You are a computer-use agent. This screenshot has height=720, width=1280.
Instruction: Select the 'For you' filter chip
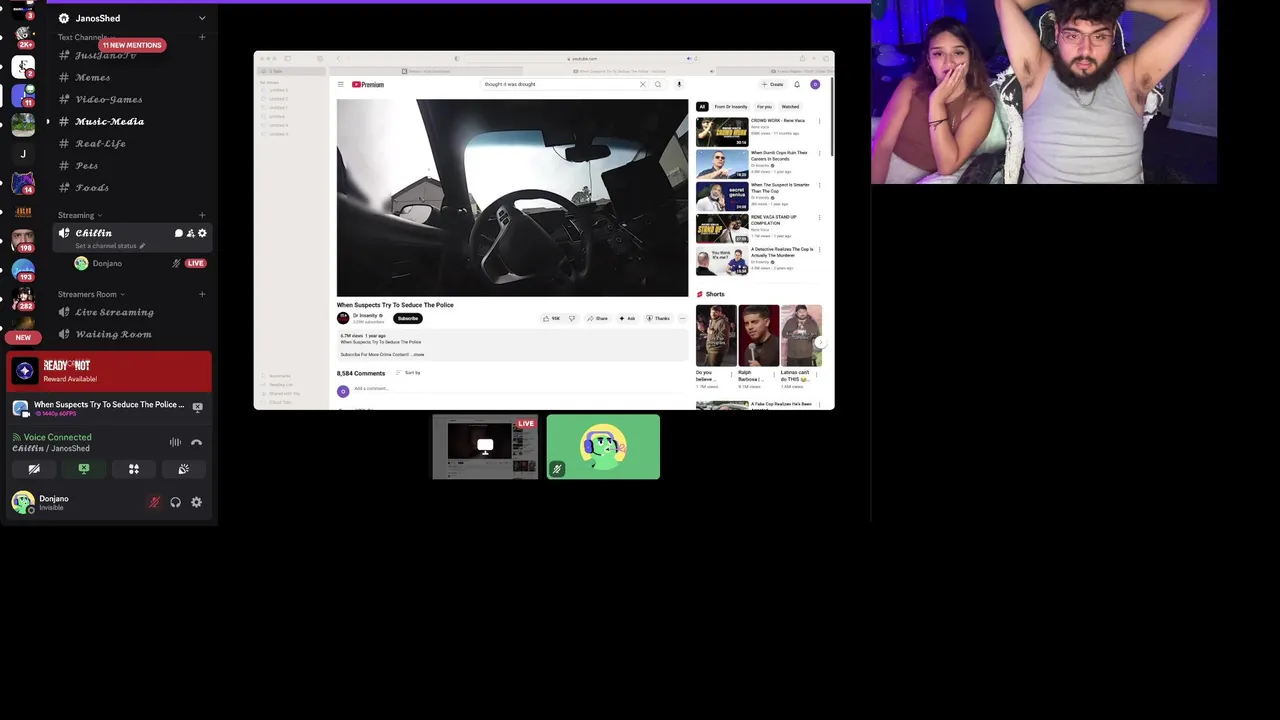(x=765, y=107)
